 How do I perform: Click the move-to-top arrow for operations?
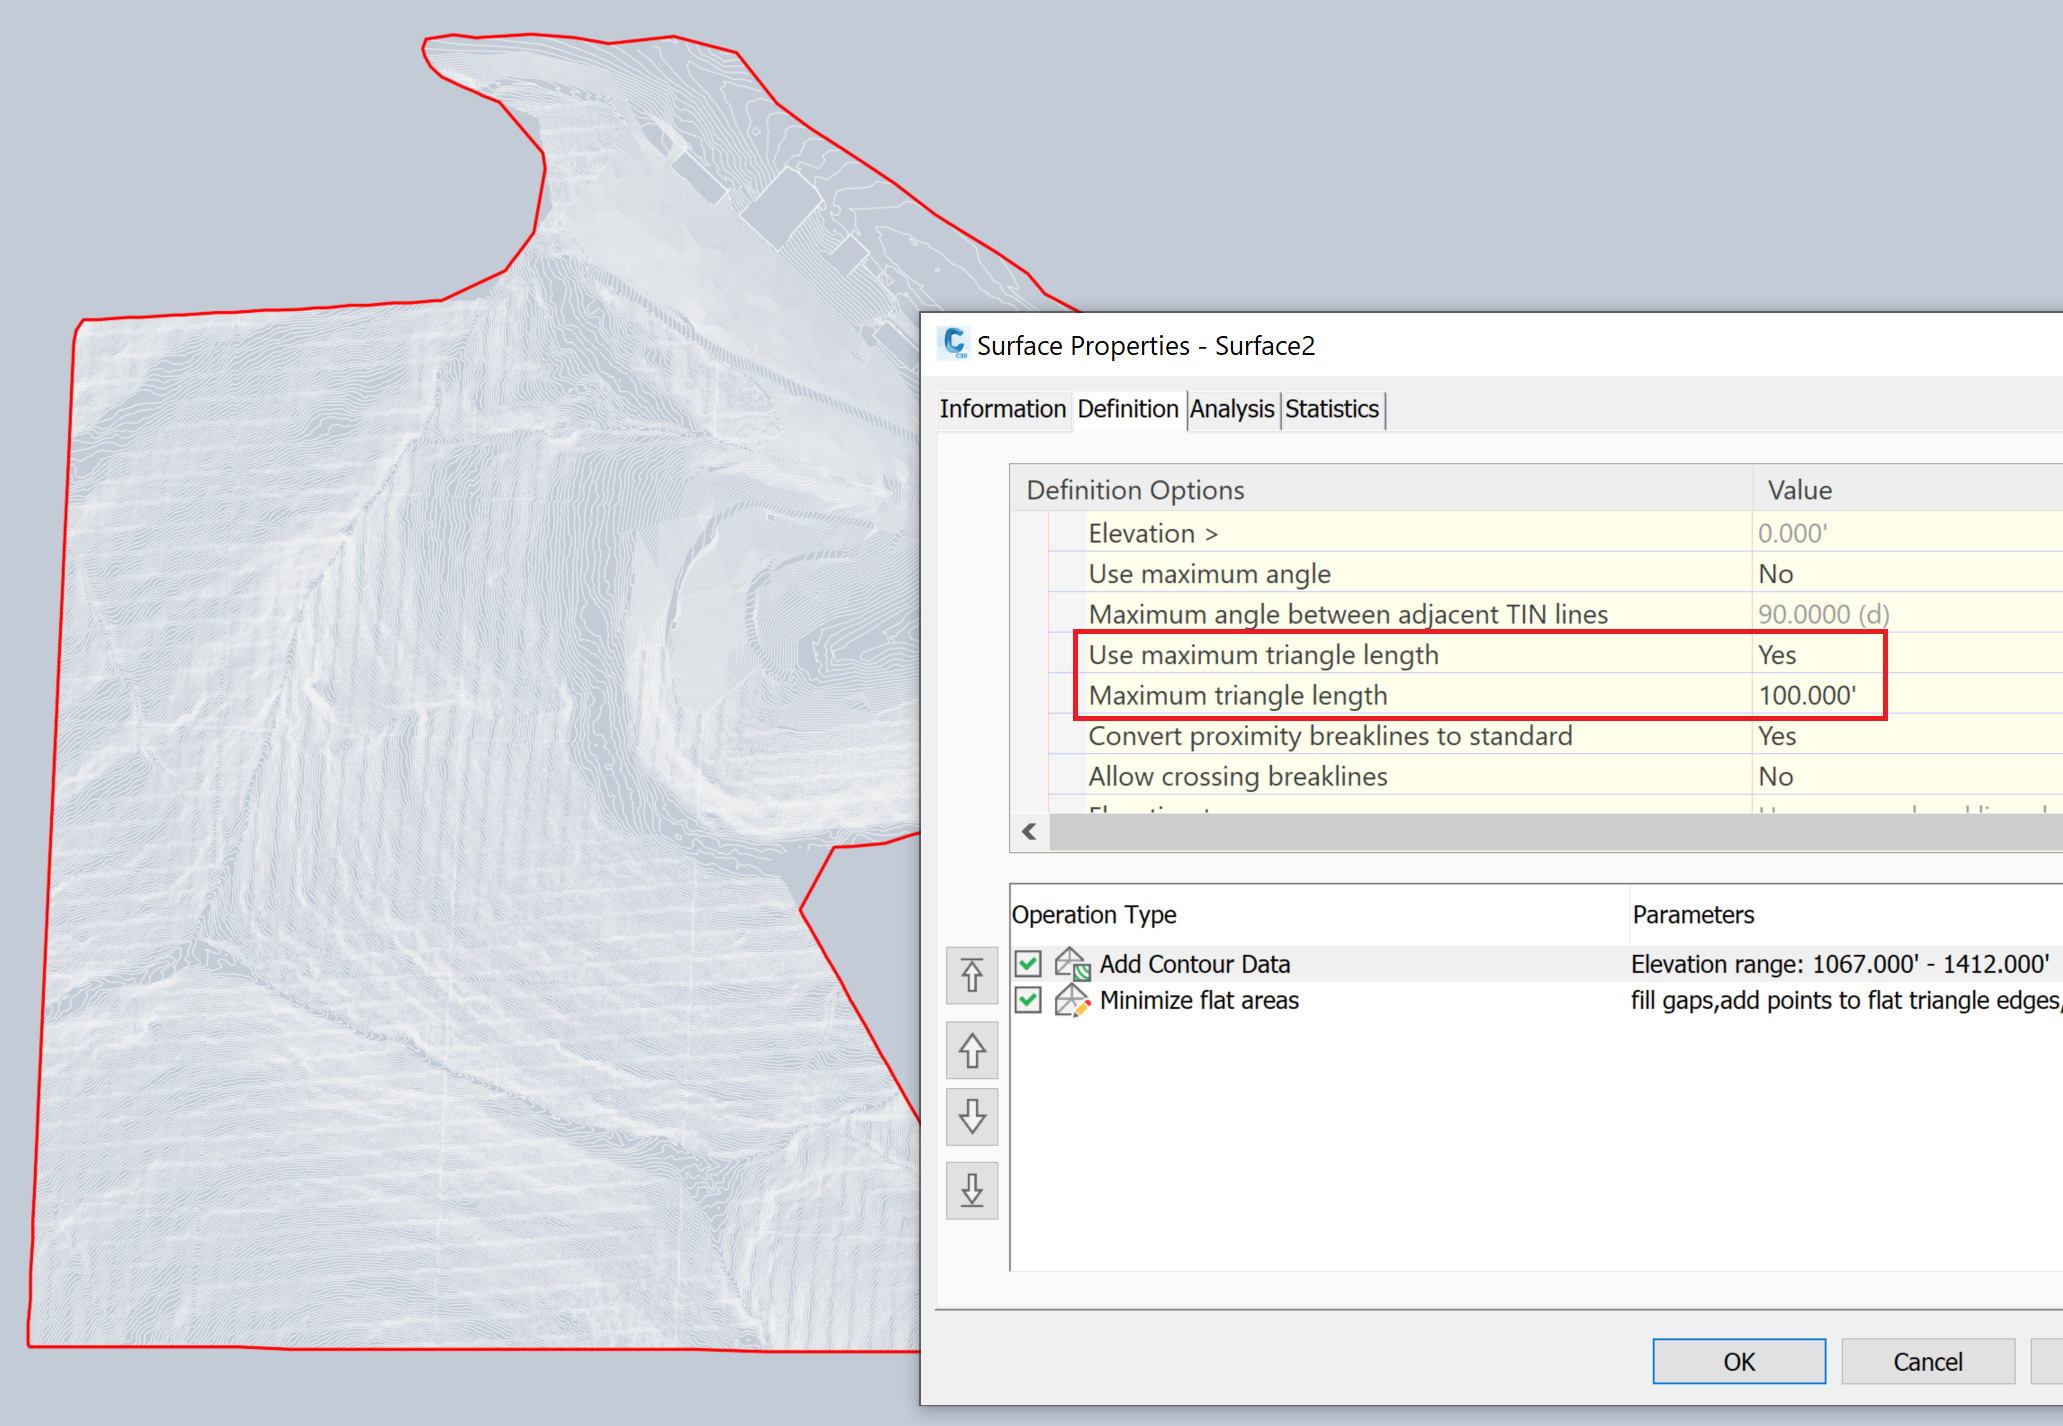pyautogui.click(x=971, y=976)
